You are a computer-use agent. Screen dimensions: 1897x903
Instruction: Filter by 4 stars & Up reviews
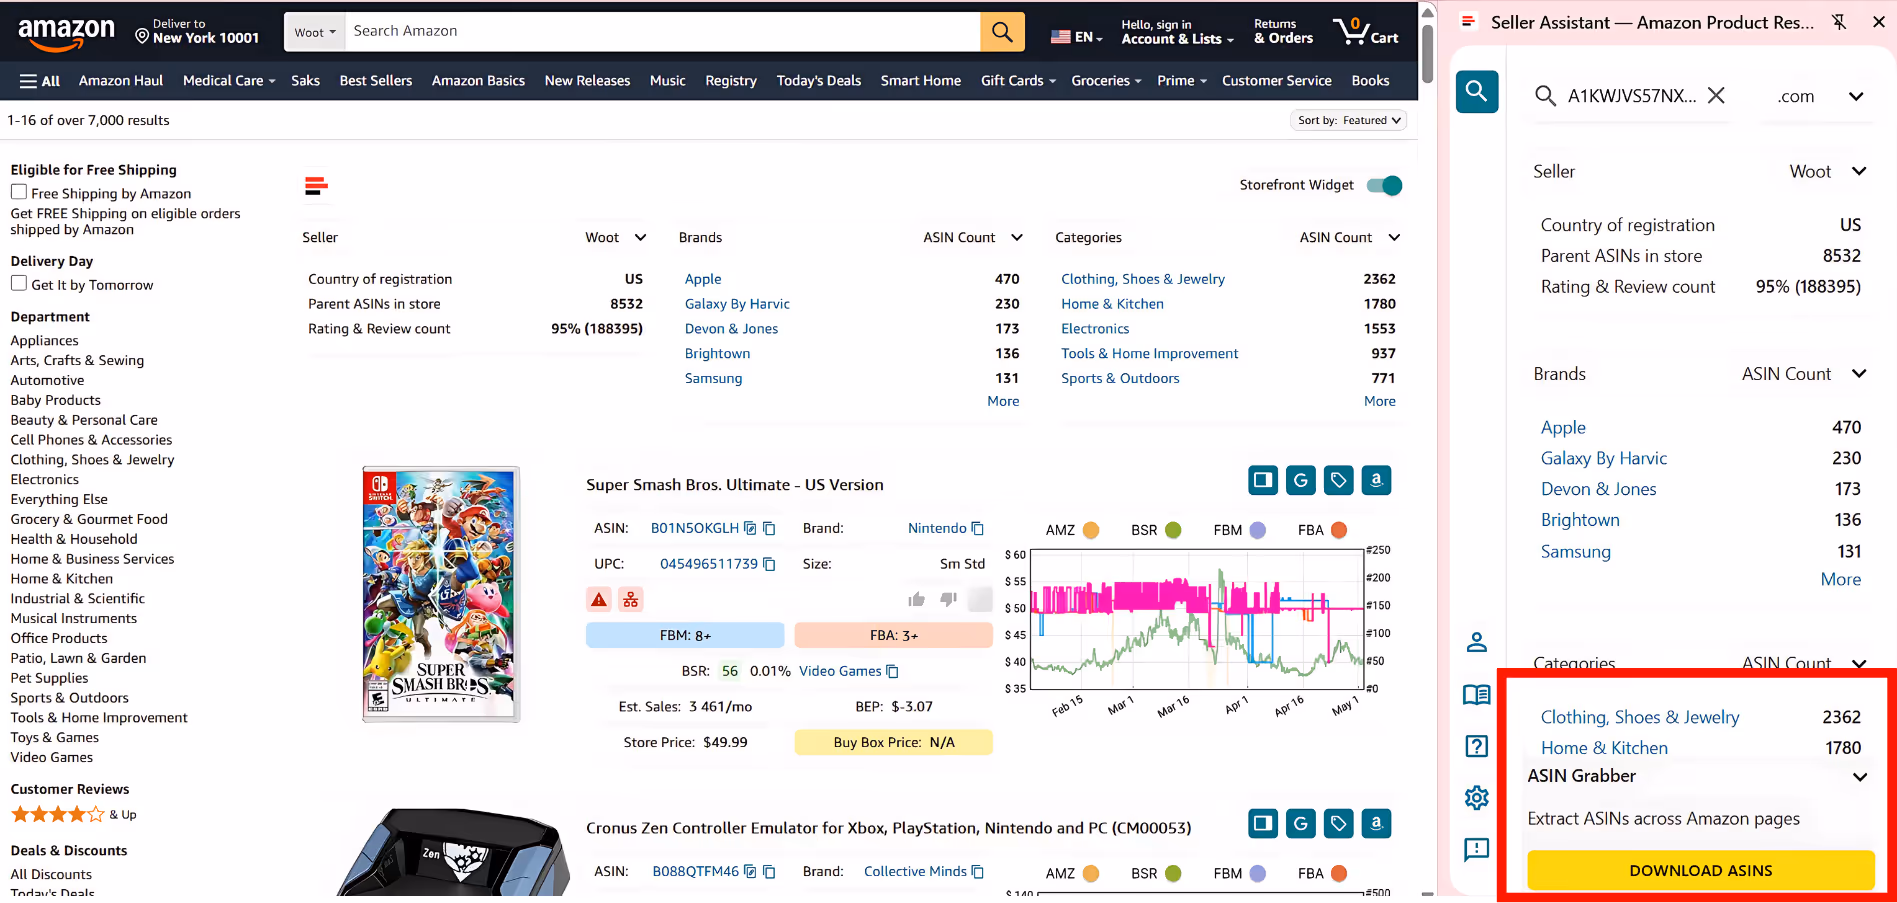[74, 815]
